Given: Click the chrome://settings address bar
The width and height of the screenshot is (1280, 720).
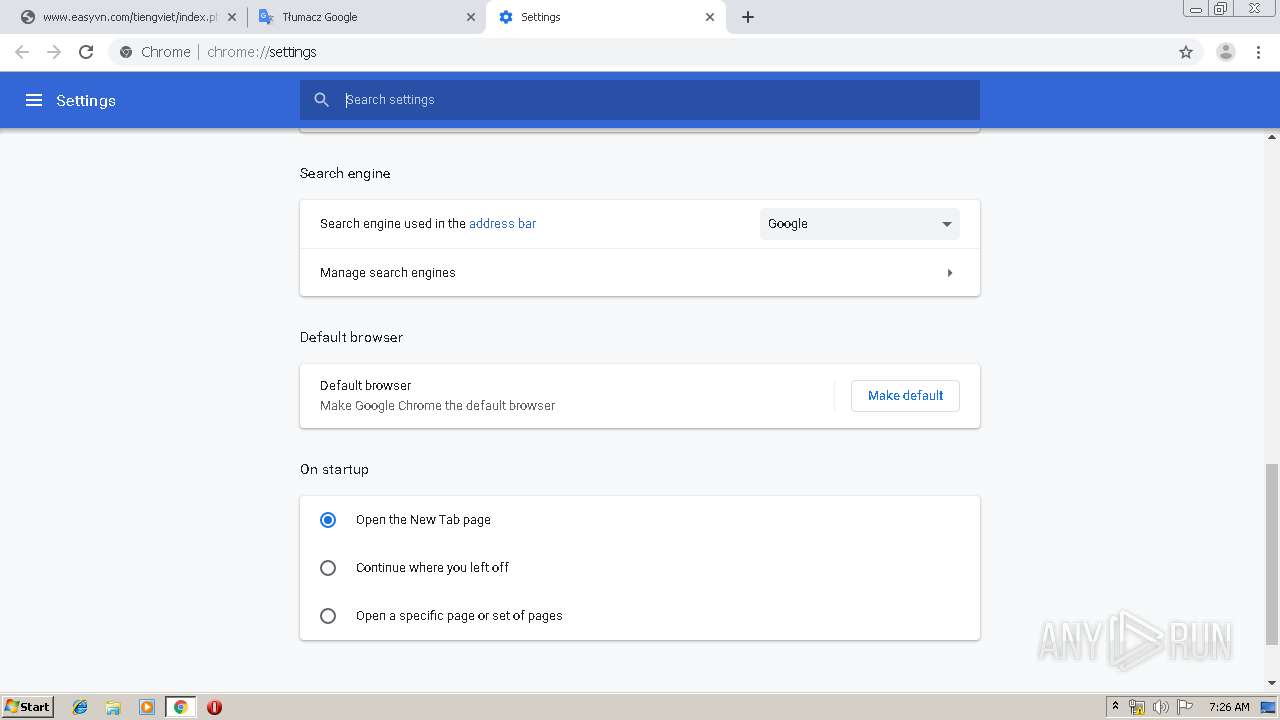Looking at the screenshot, I should (640, 52).
